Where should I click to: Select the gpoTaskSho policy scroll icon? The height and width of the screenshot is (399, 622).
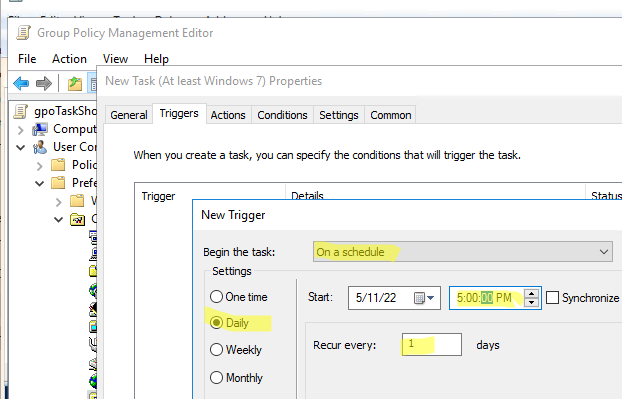coord(21,111)
